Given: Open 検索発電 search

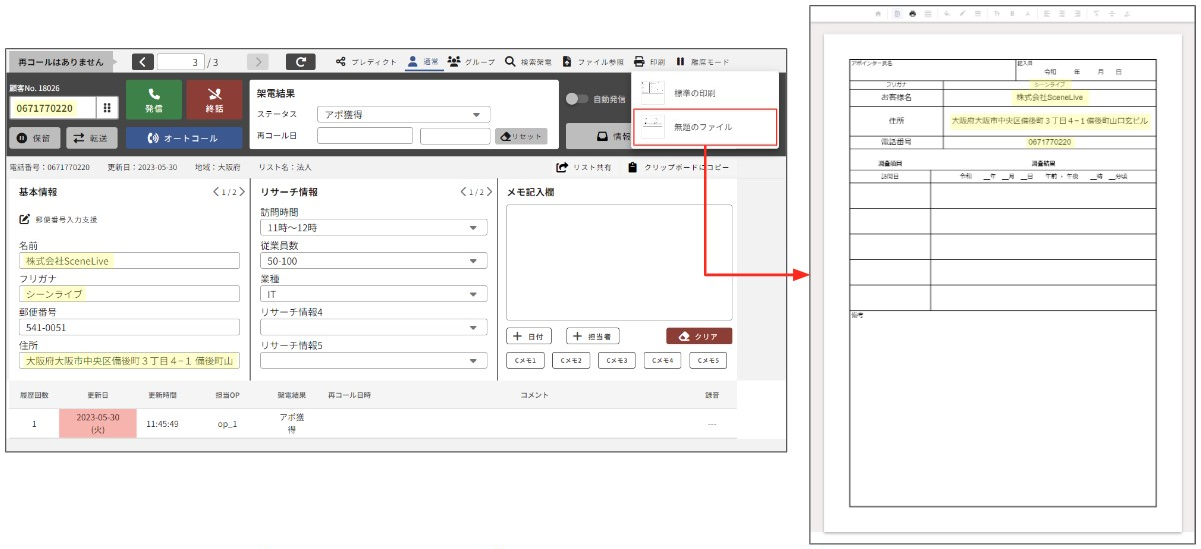Looking at the screenshot, I should tap(528, 62).
